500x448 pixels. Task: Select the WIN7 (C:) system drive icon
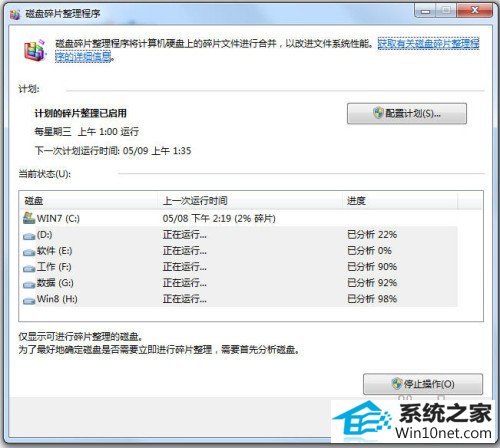pyautogui.click(x=29, y=218)
